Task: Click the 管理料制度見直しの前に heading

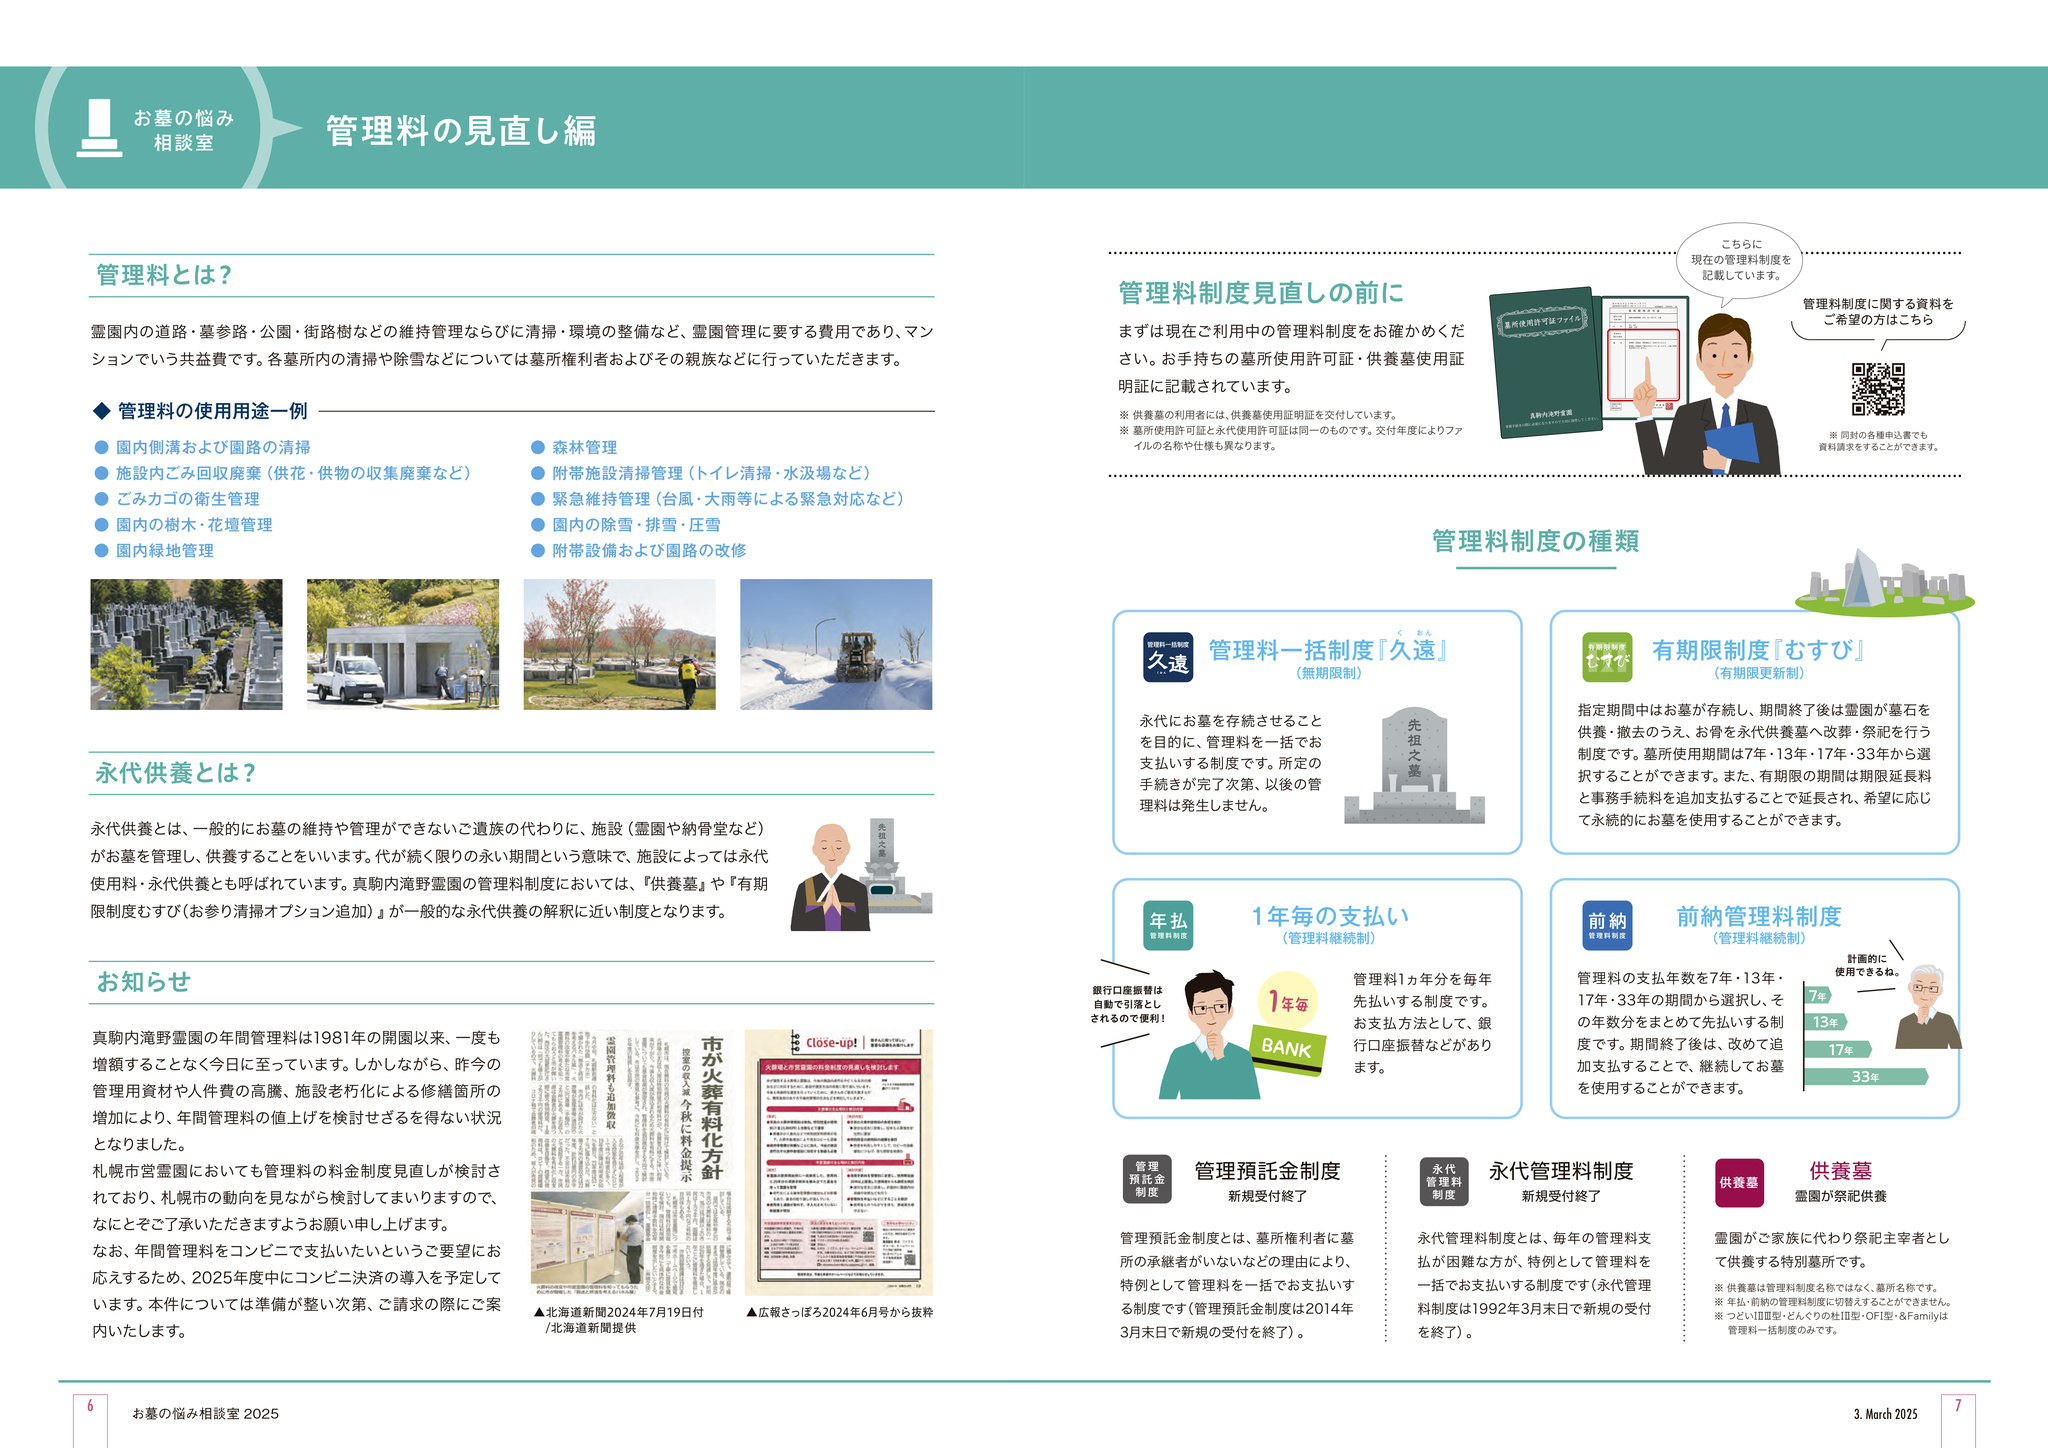Action: coord(1261,293)
